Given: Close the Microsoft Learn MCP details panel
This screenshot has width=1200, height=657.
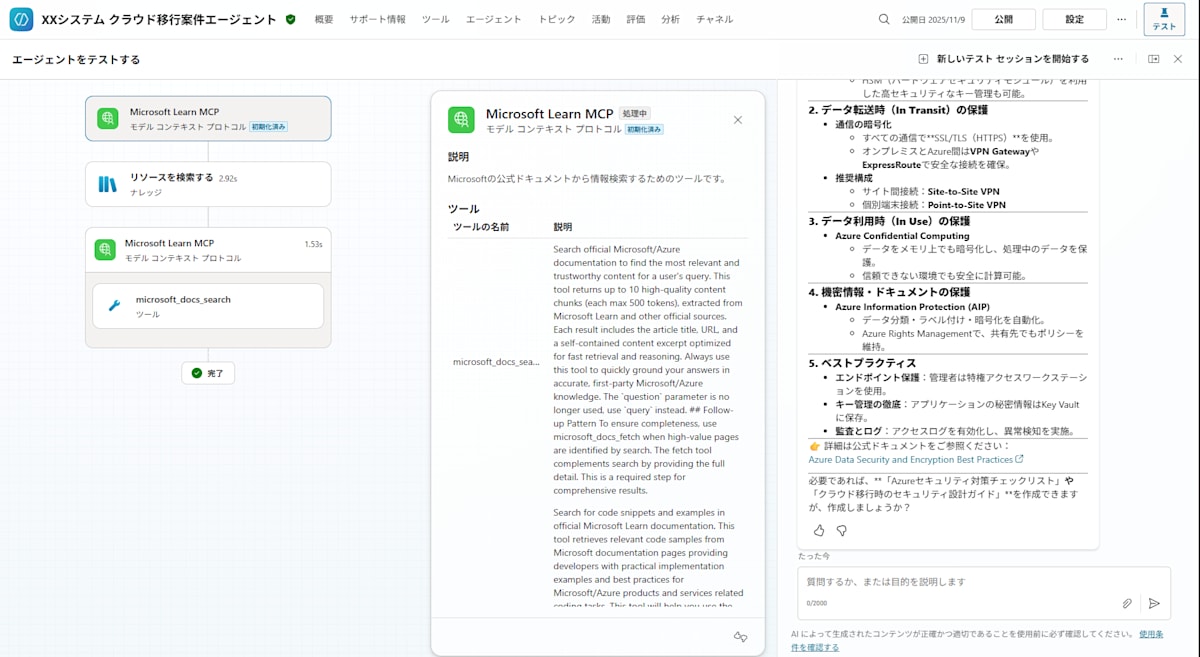Looking at the screenshot, I should coord(738,120).
